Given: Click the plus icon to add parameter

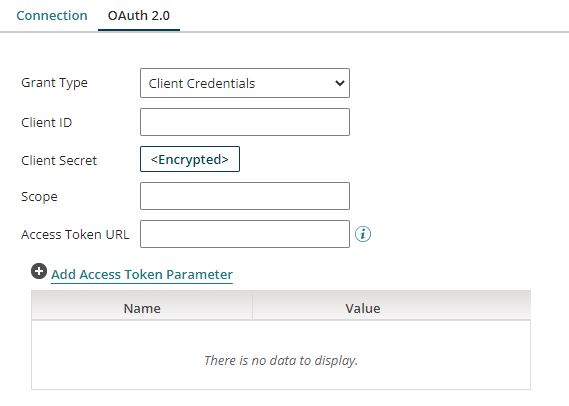Looking at the screenshot, I should click(x=39, y=271).
